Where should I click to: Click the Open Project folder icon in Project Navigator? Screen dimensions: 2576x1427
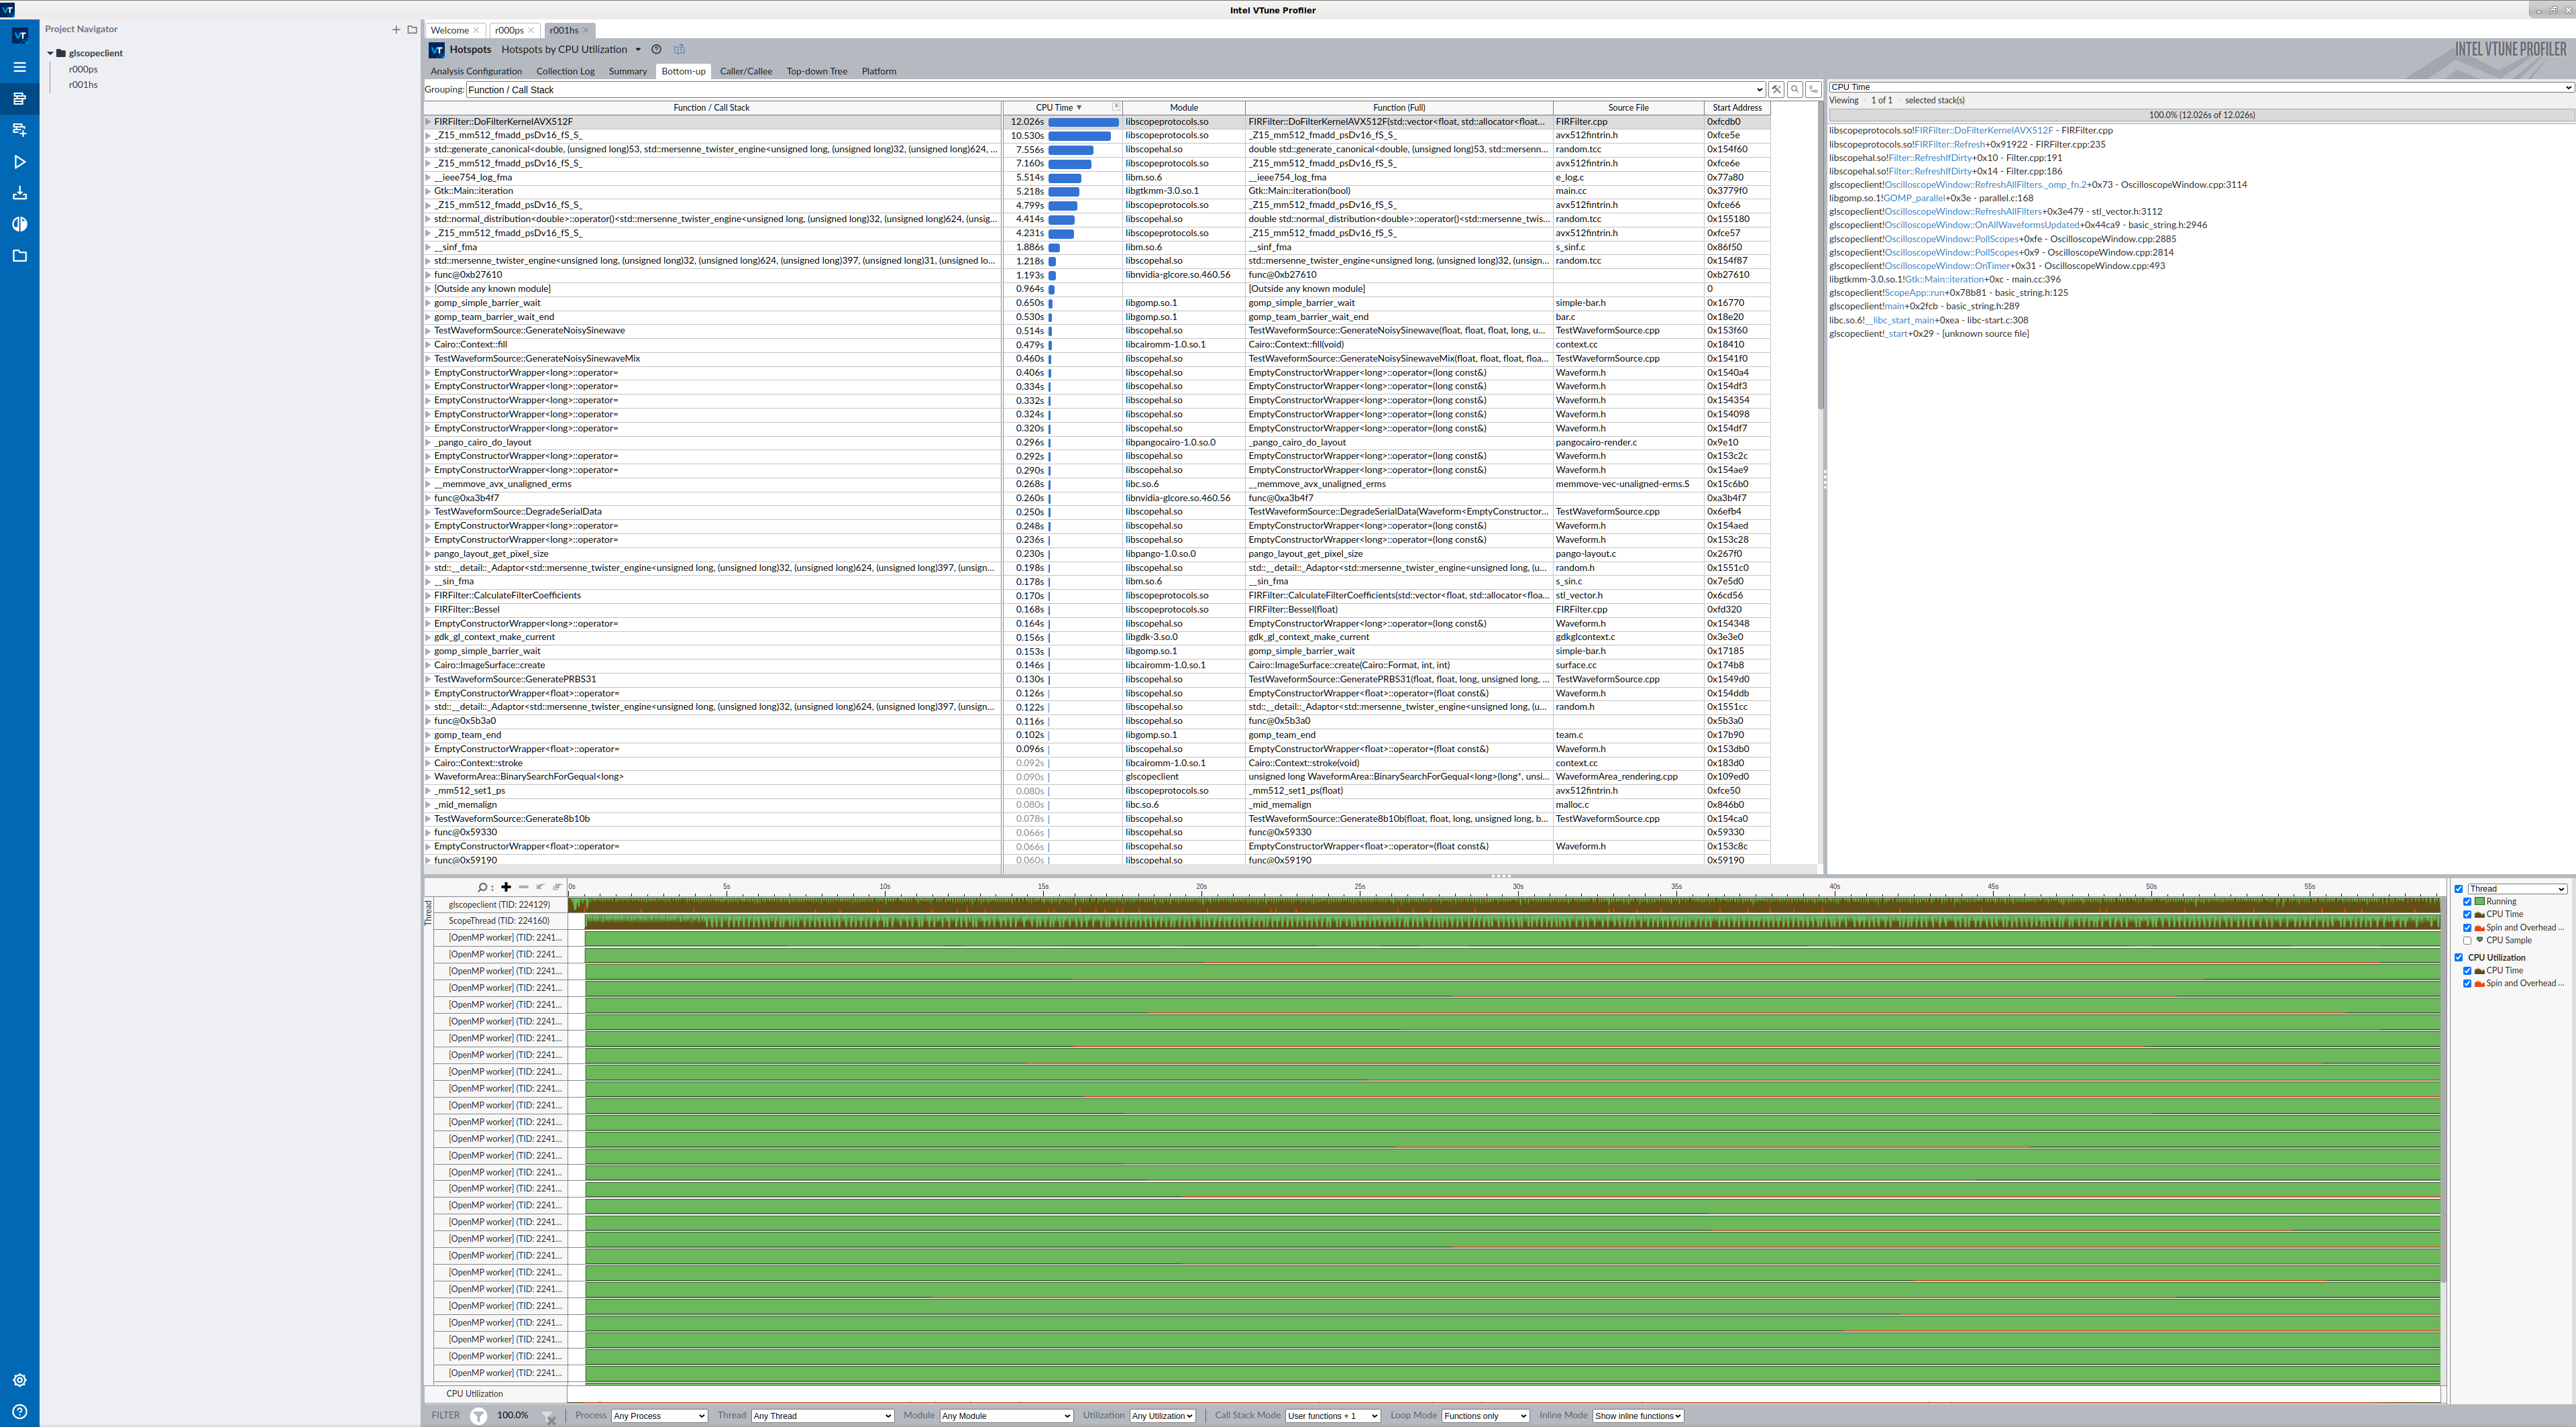[412, 29]
